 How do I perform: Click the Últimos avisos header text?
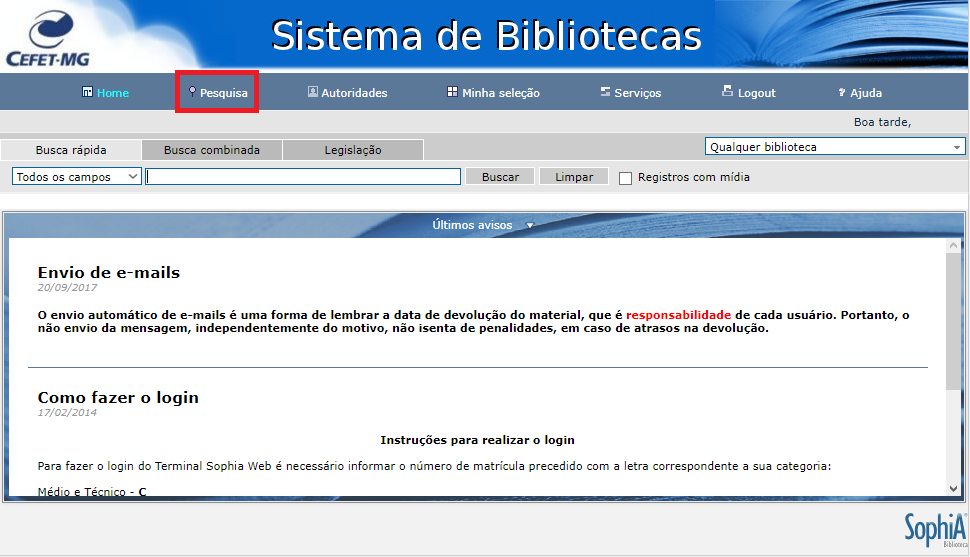[472, 225]
